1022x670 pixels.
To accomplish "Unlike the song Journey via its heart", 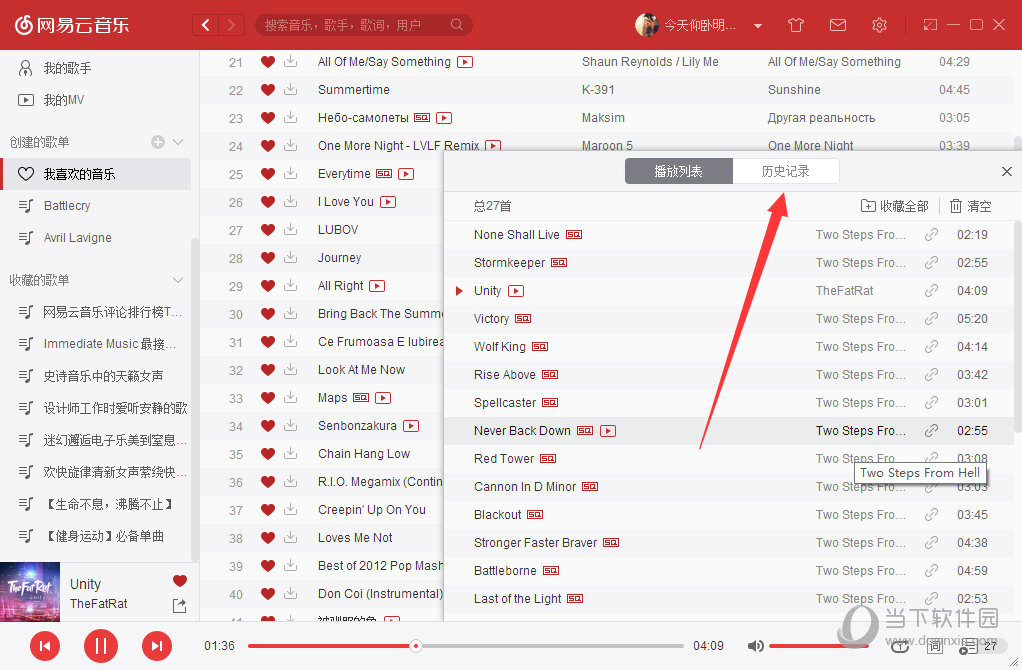I will click(267, 258).
